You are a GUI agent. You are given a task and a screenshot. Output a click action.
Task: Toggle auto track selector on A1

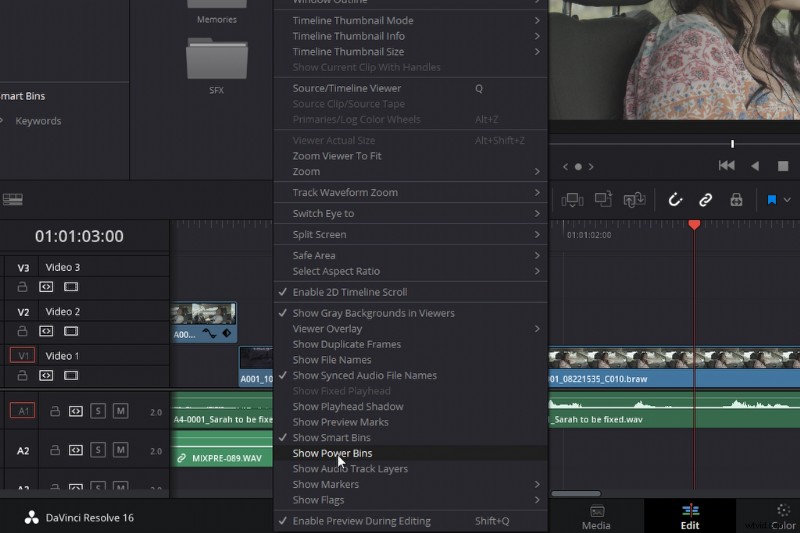pos(76,411)
